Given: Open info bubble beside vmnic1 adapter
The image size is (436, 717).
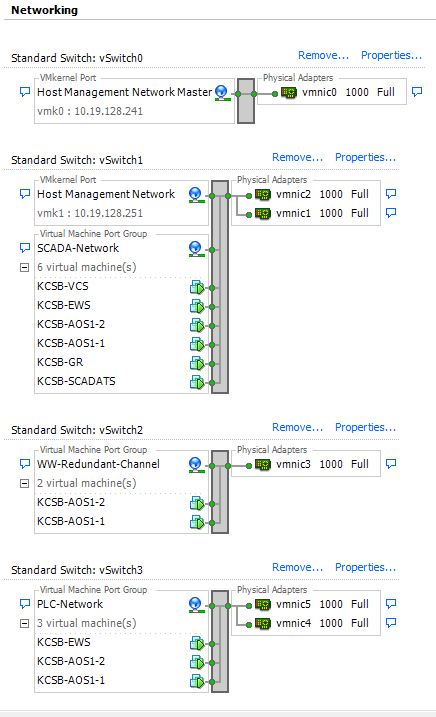Looking at the screenshot, I should click(391, 213).
